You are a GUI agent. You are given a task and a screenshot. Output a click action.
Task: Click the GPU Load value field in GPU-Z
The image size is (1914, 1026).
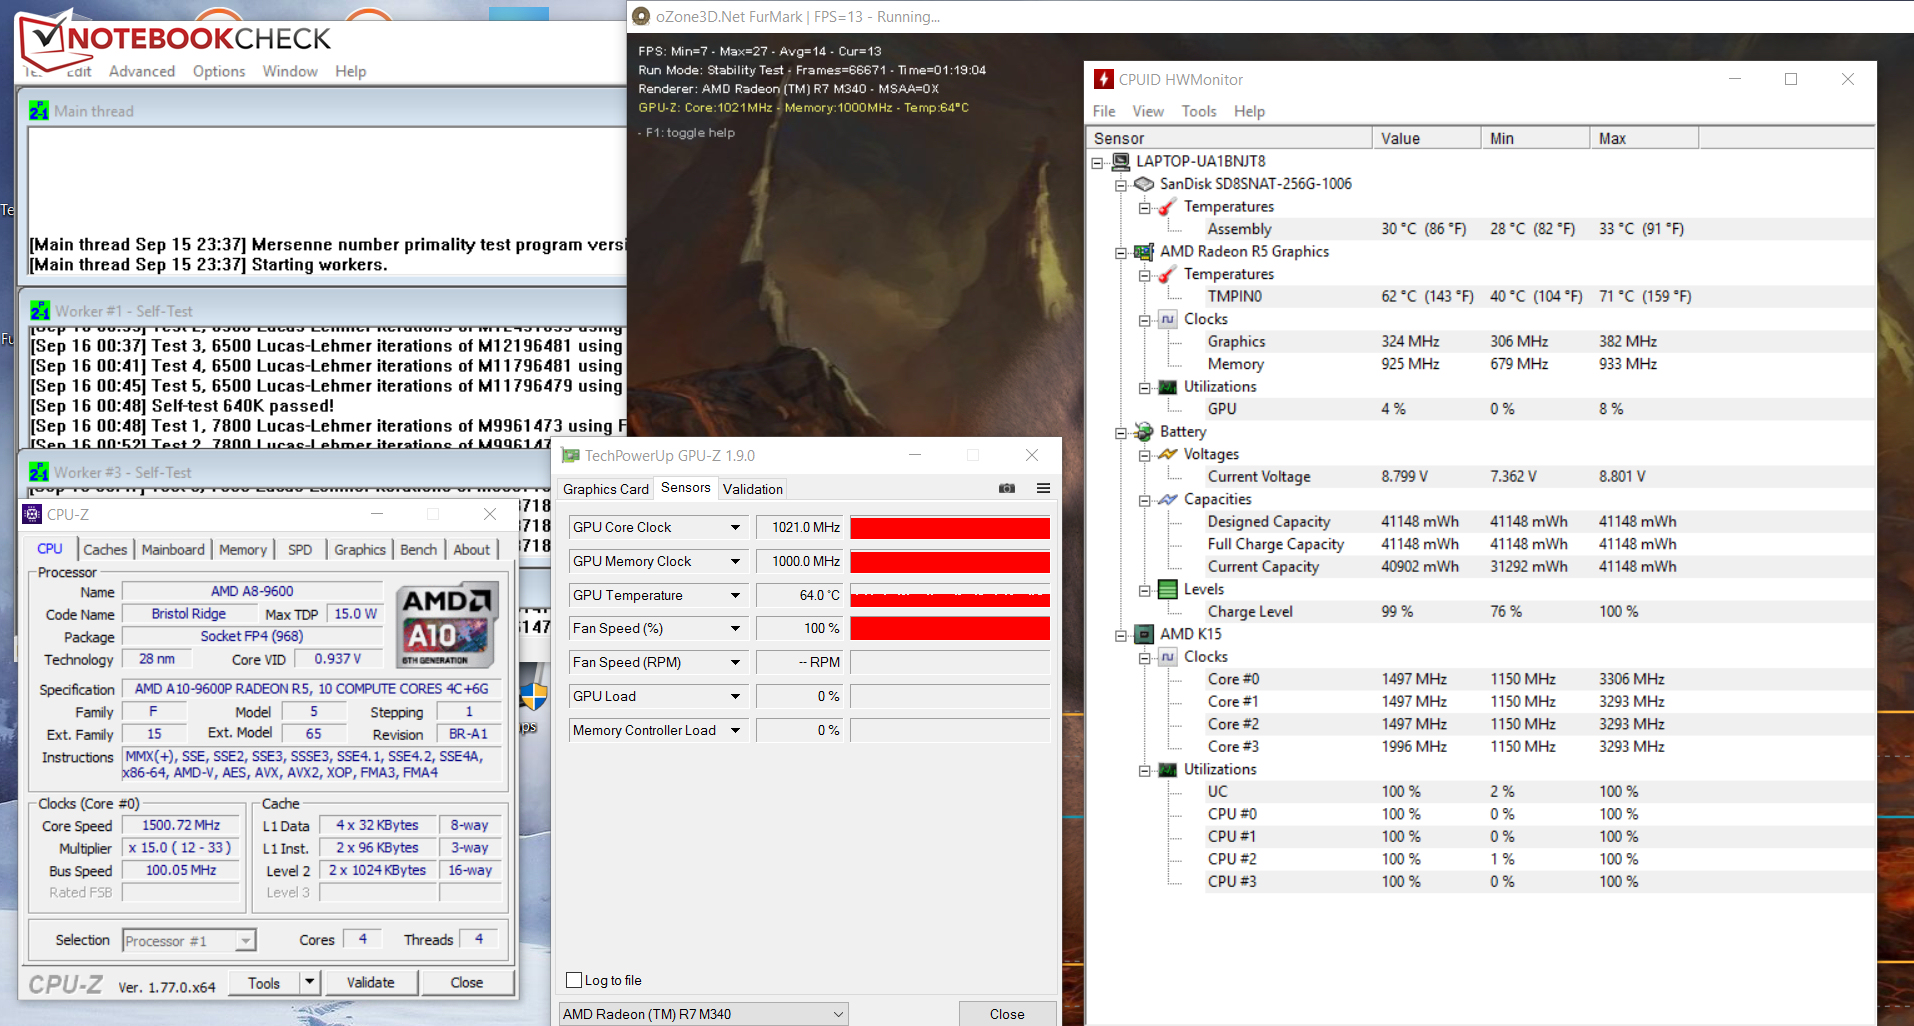coord(800,696)
